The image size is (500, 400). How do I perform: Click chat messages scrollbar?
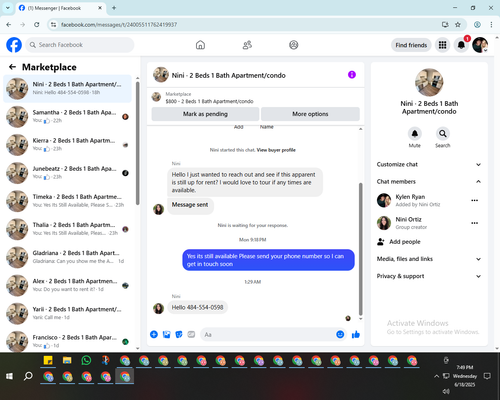click(x=360, y=248)
